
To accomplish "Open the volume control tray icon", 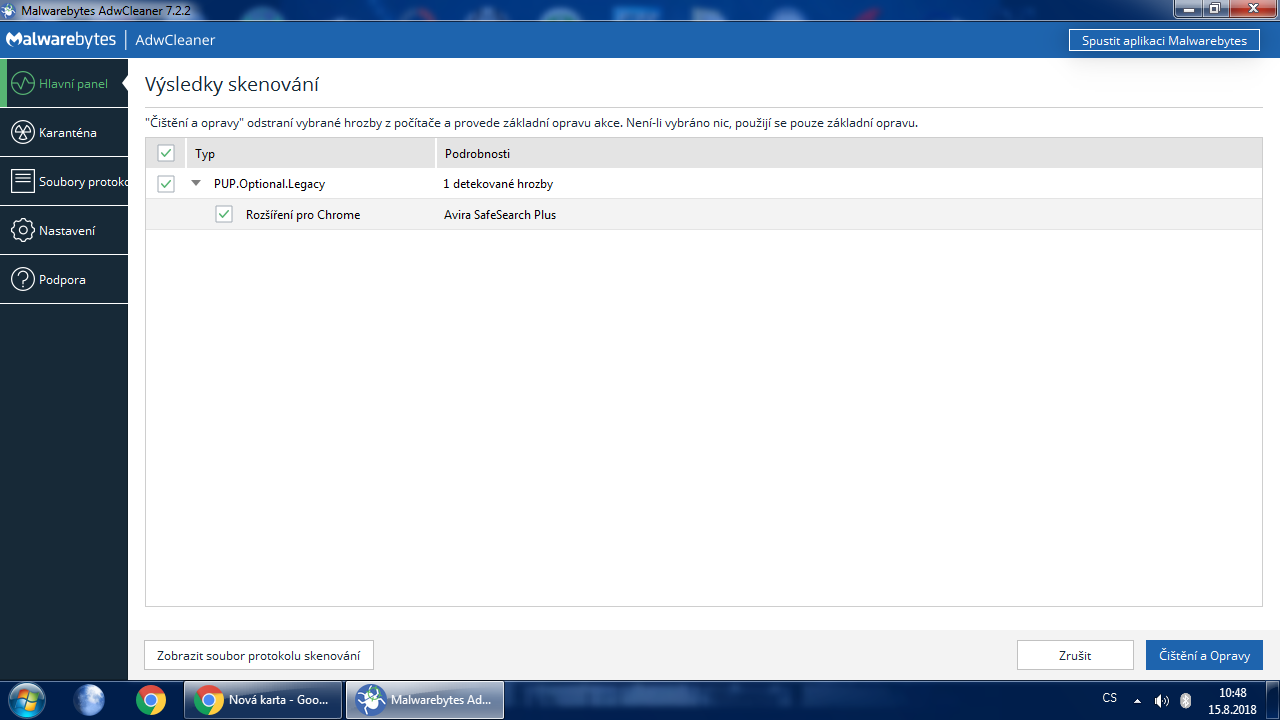I will (1161, 700).
